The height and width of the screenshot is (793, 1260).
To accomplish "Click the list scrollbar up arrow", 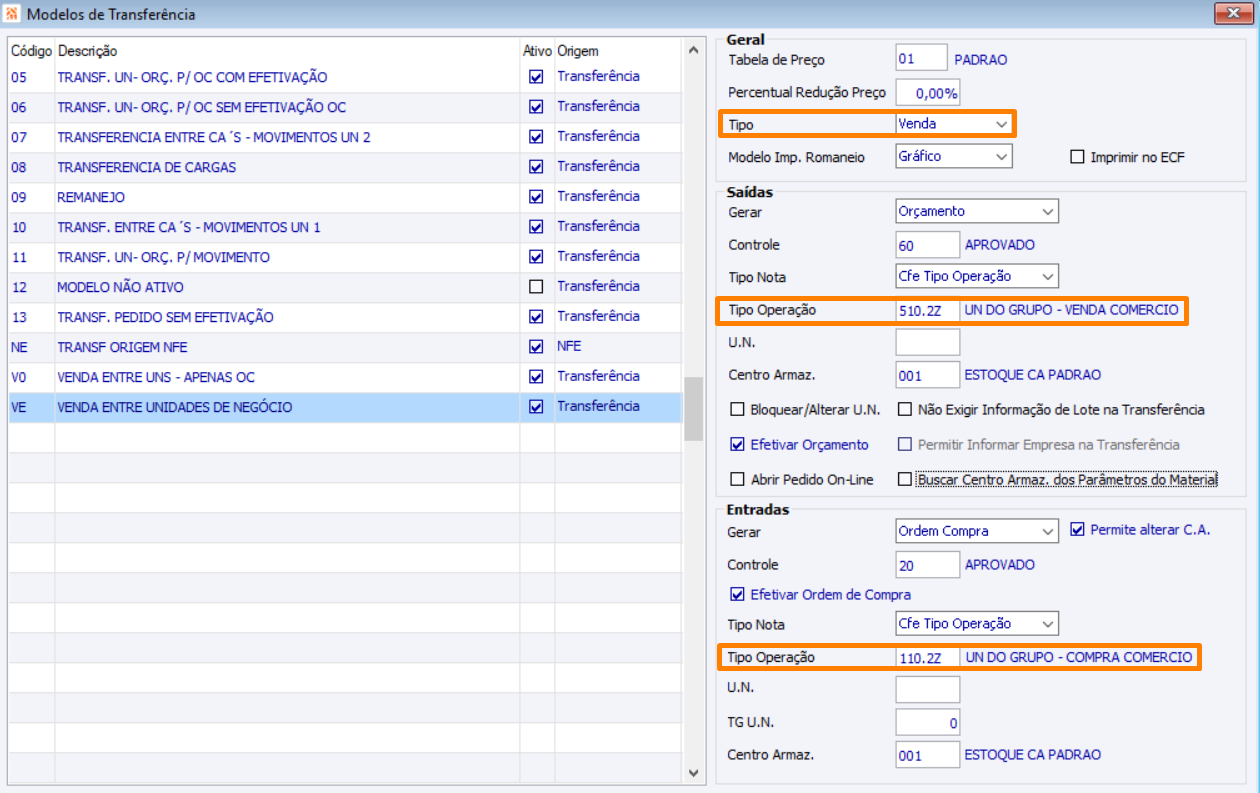I will coord(693,49).
